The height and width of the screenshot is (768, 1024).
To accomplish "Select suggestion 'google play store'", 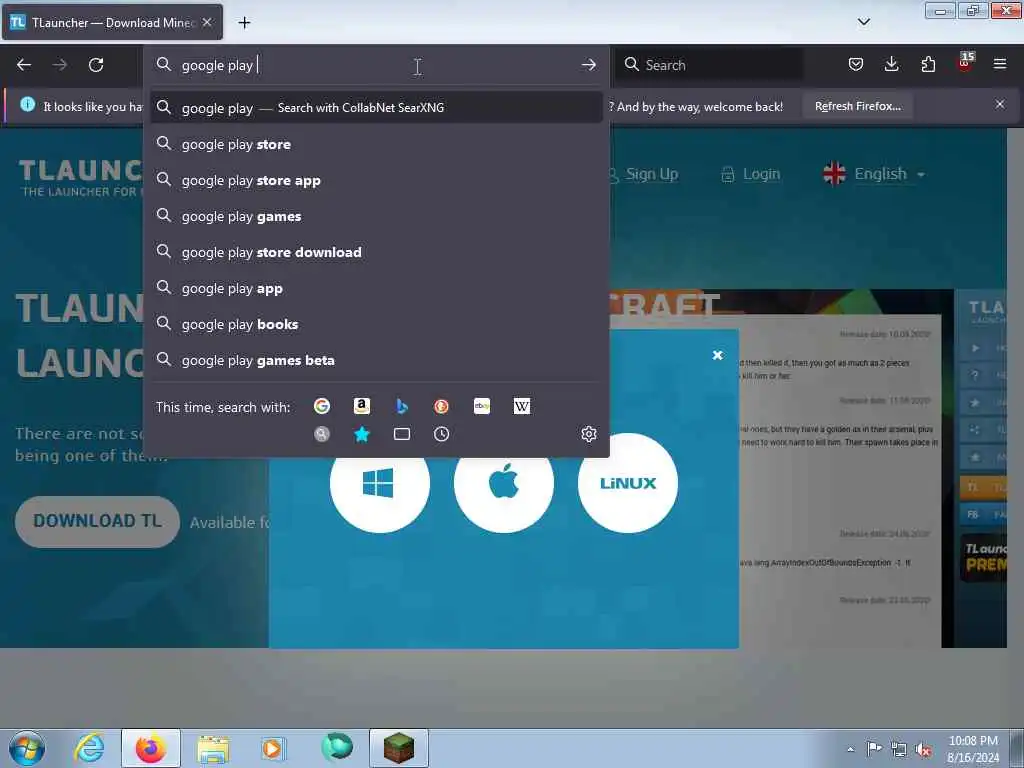I will (x=376, y=144).
